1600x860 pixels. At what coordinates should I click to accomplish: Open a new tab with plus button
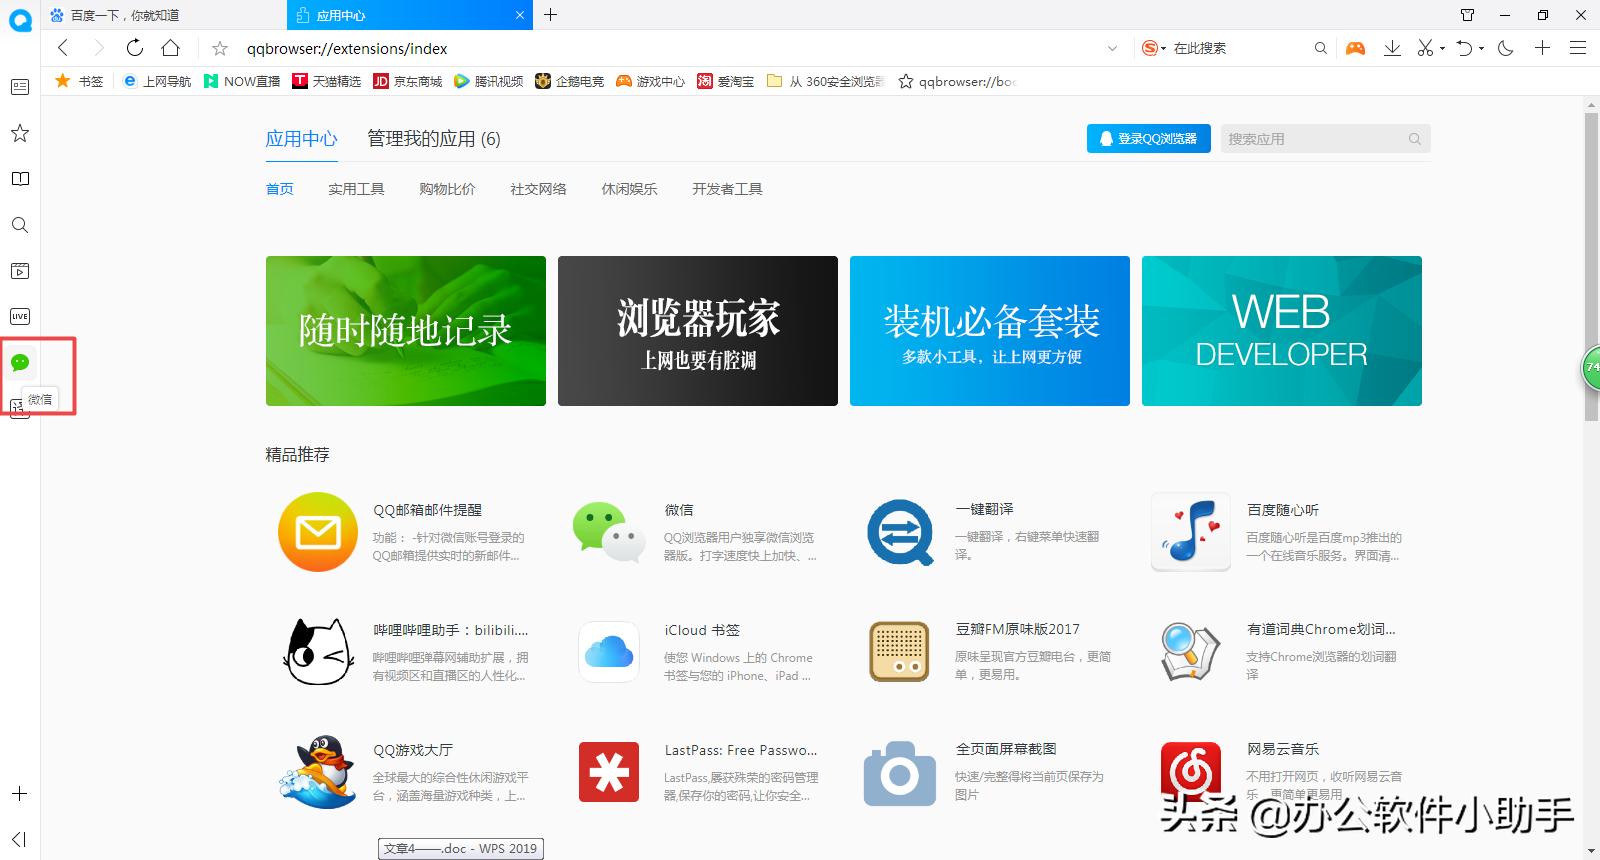coord(551,15)
